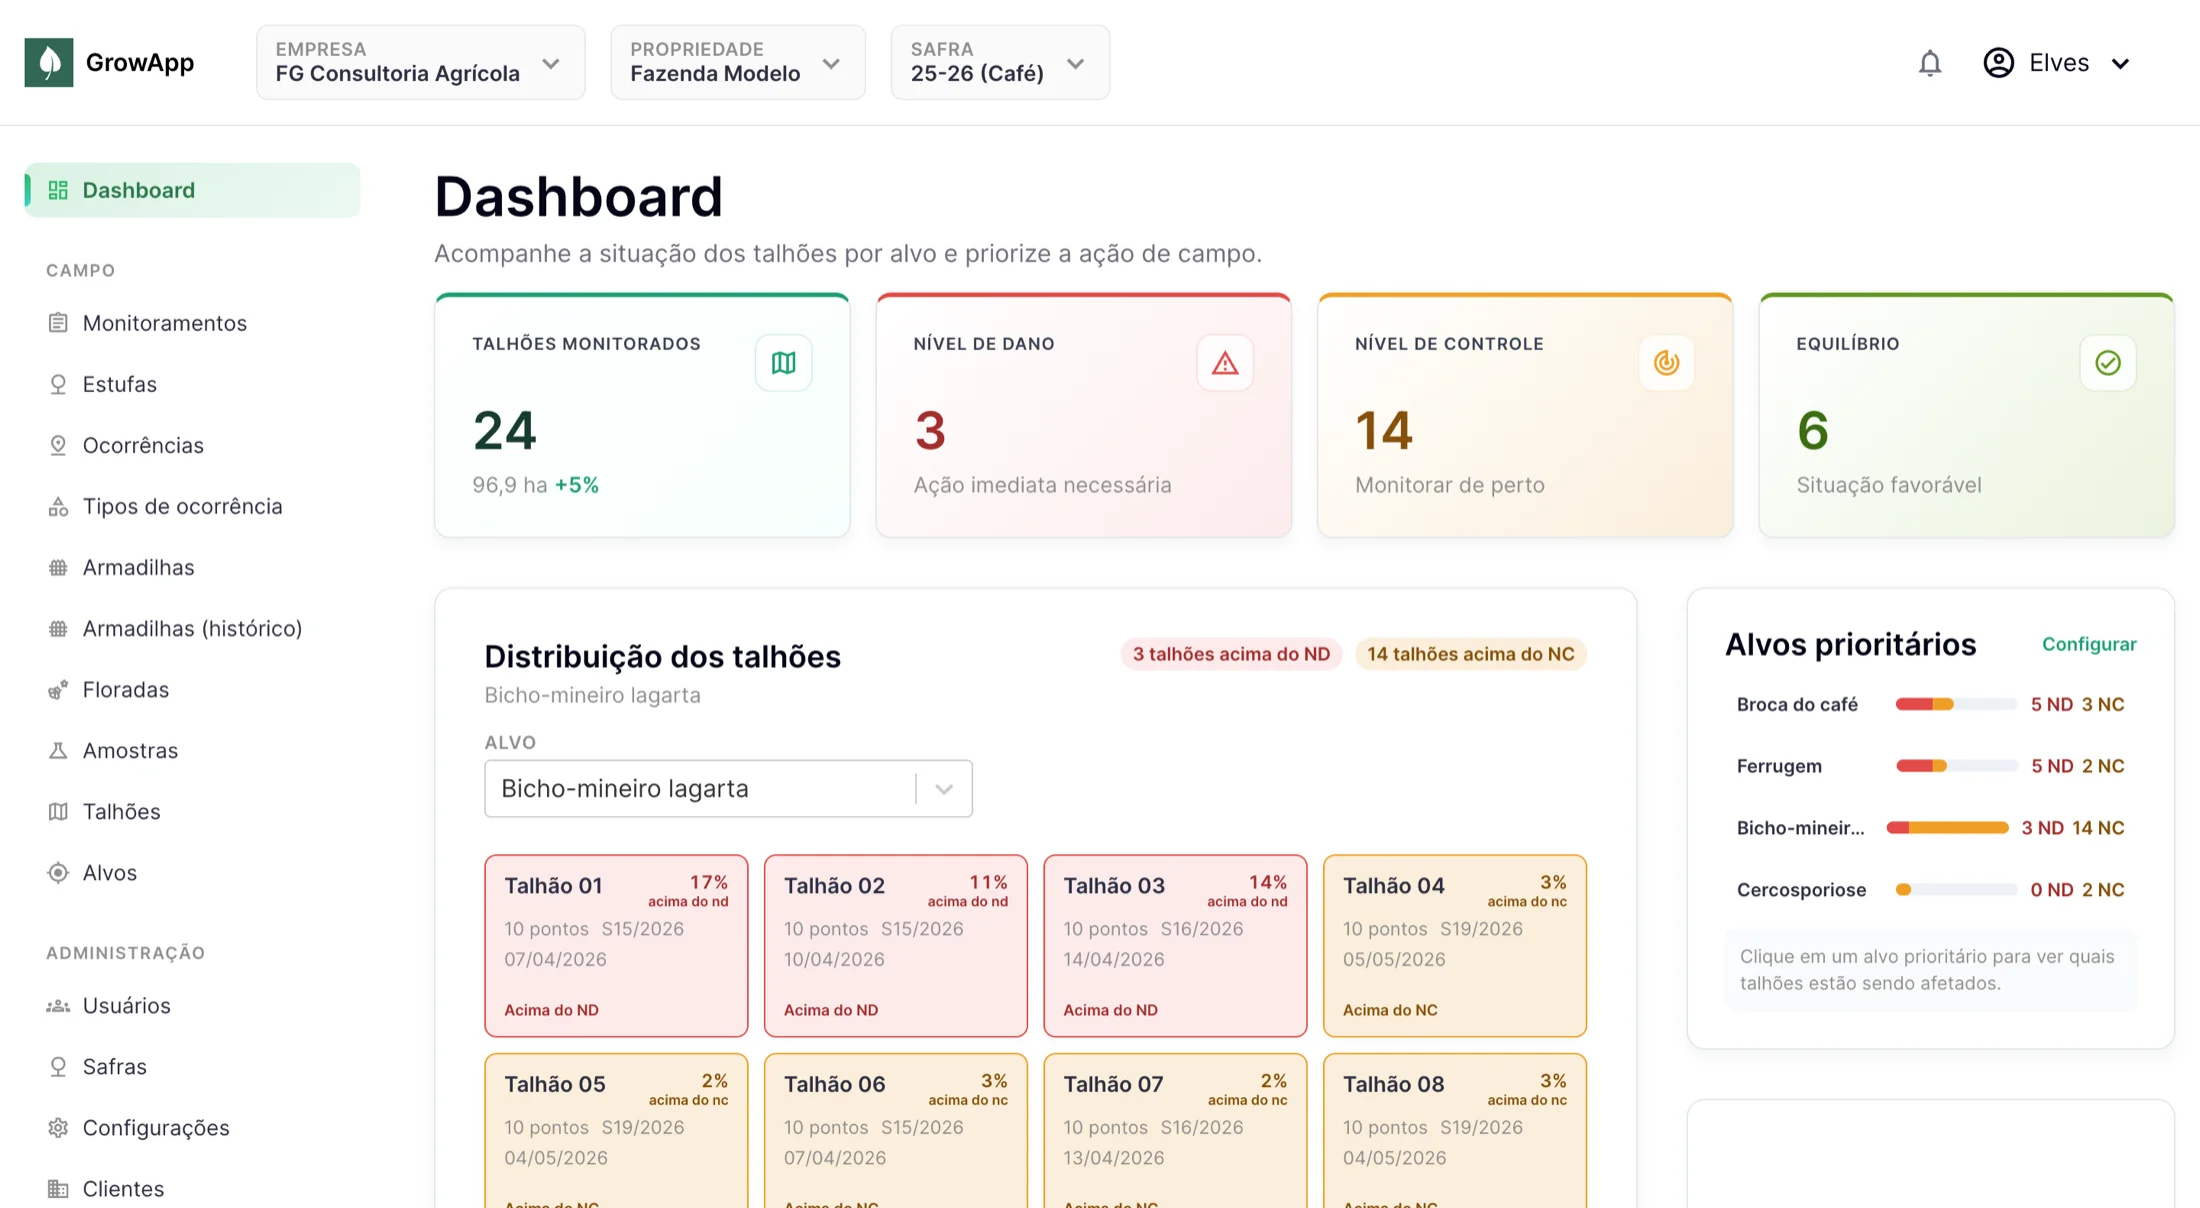
Task: Open the Empresa company dropdown
Action: click(x=421, y=62)
